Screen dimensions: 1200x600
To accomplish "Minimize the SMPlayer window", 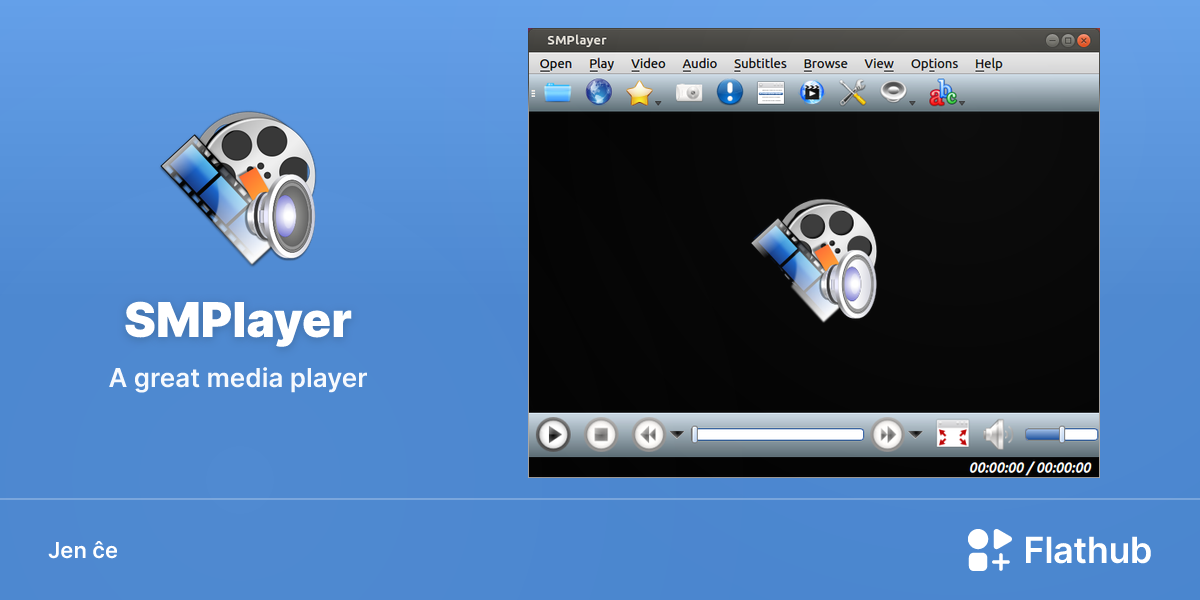I will [x=1052, y=41].
